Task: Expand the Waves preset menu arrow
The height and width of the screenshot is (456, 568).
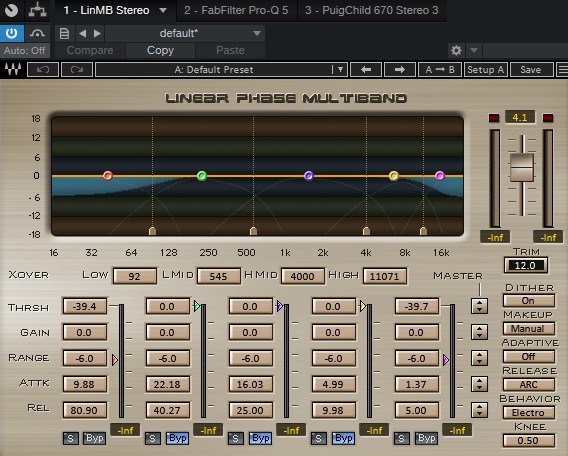Action: [x=340, y=70]
